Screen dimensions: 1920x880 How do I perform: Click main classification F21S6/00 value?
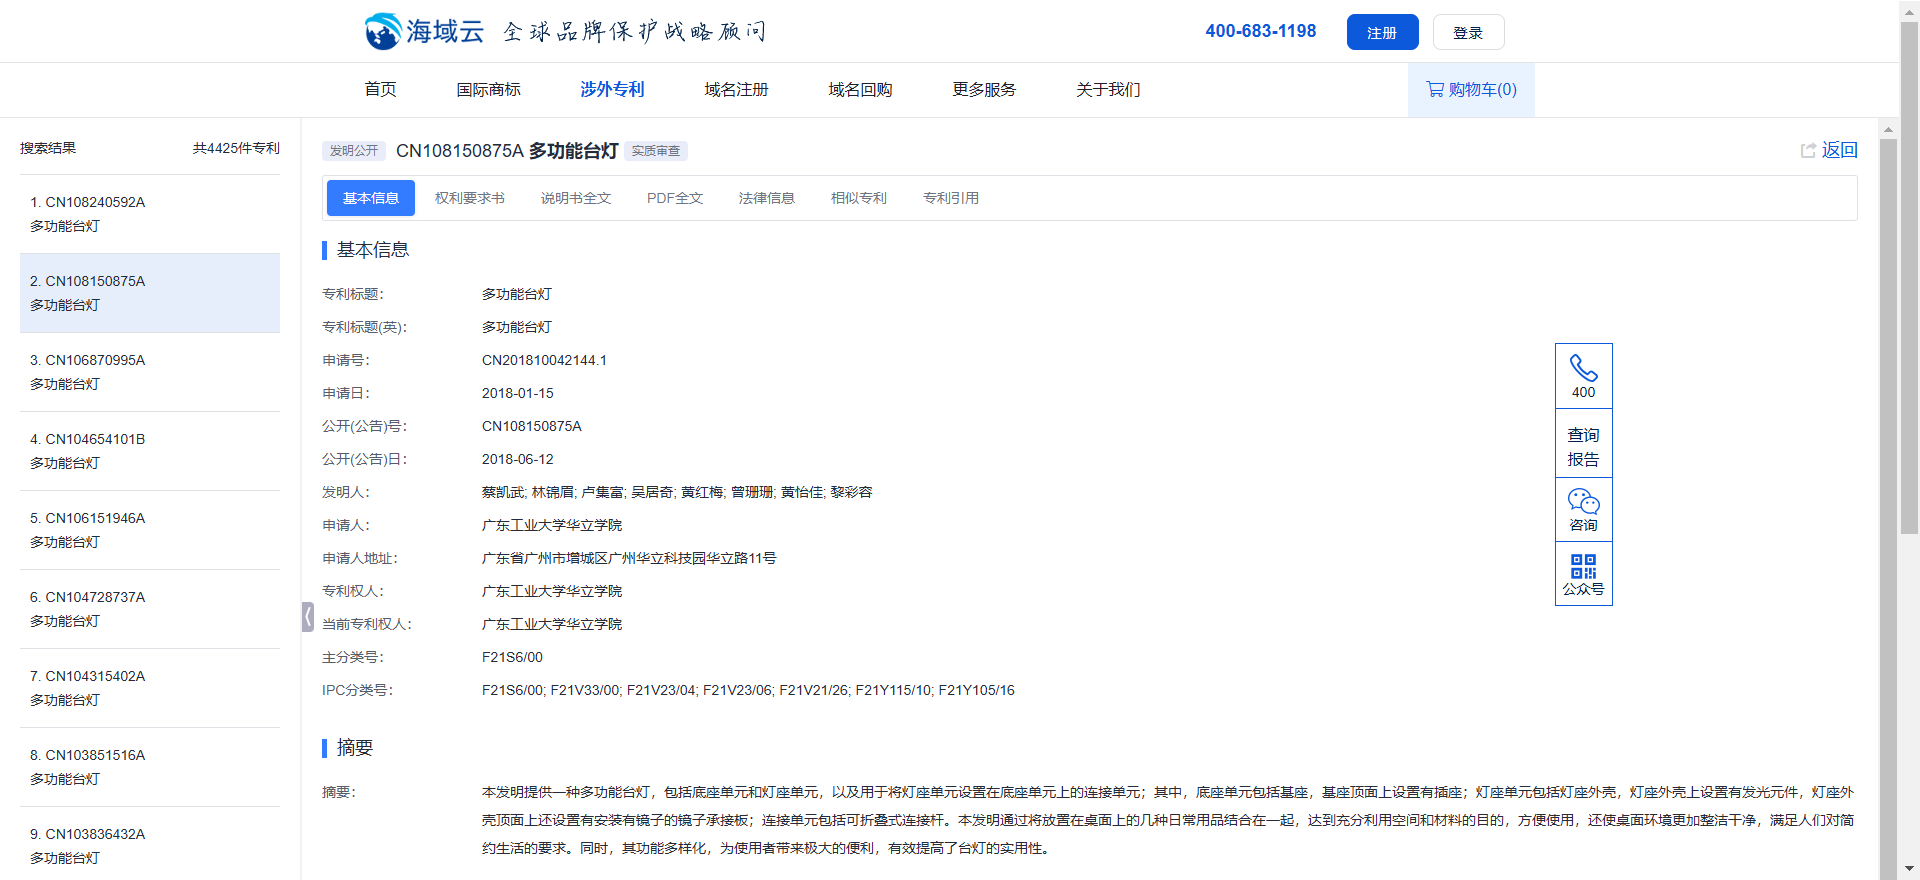(x=512, y=657)
